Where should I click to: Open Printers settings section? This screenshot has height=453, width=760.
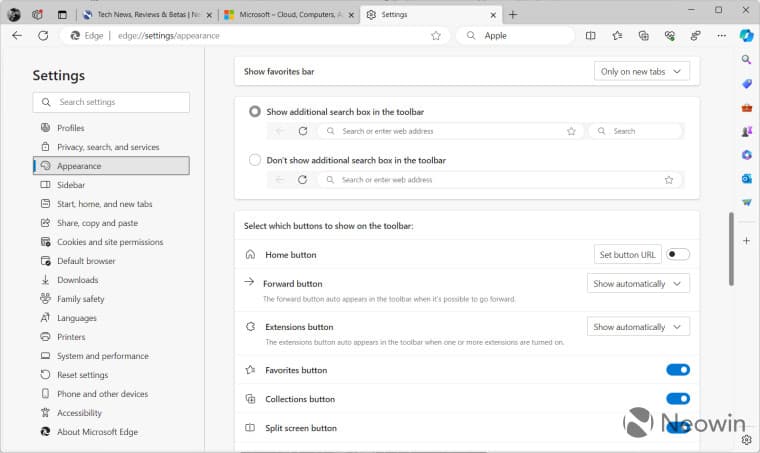coord(111,337)
